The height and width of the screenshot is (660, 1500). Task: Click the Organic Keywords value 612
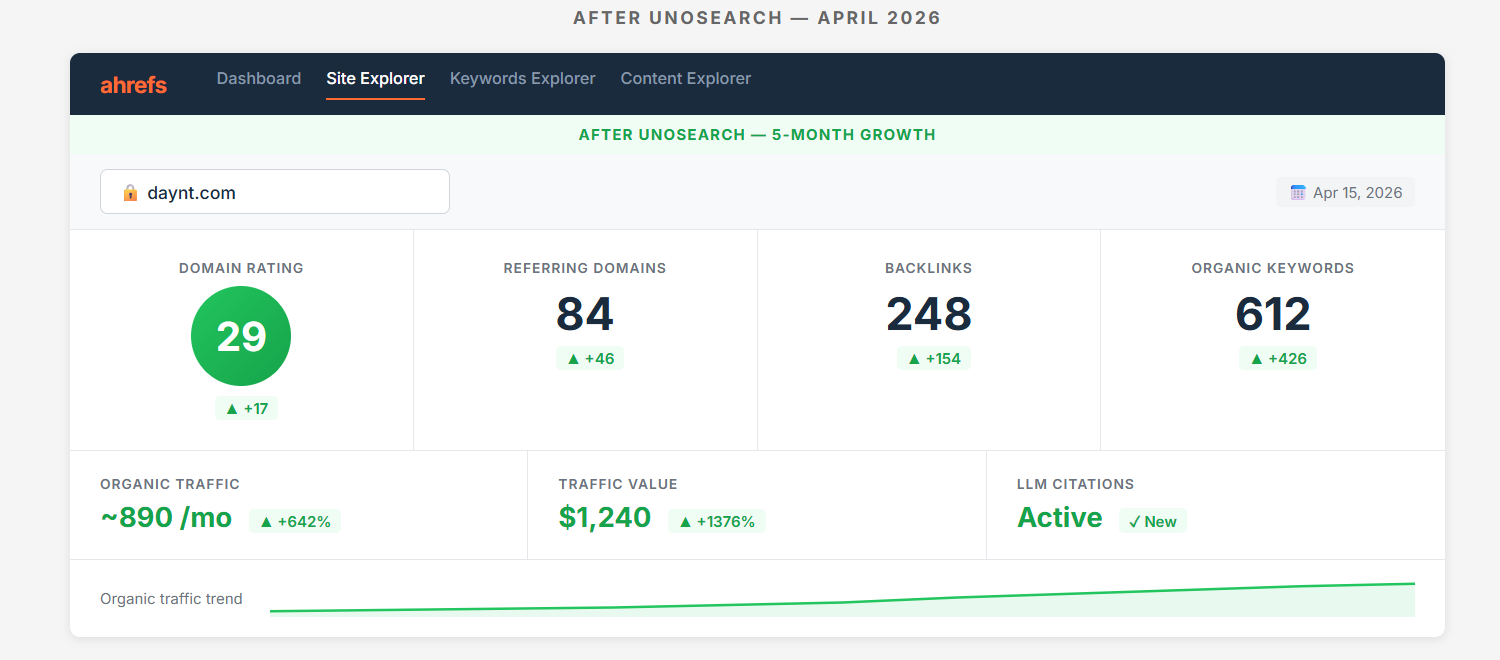[1273, 314]
